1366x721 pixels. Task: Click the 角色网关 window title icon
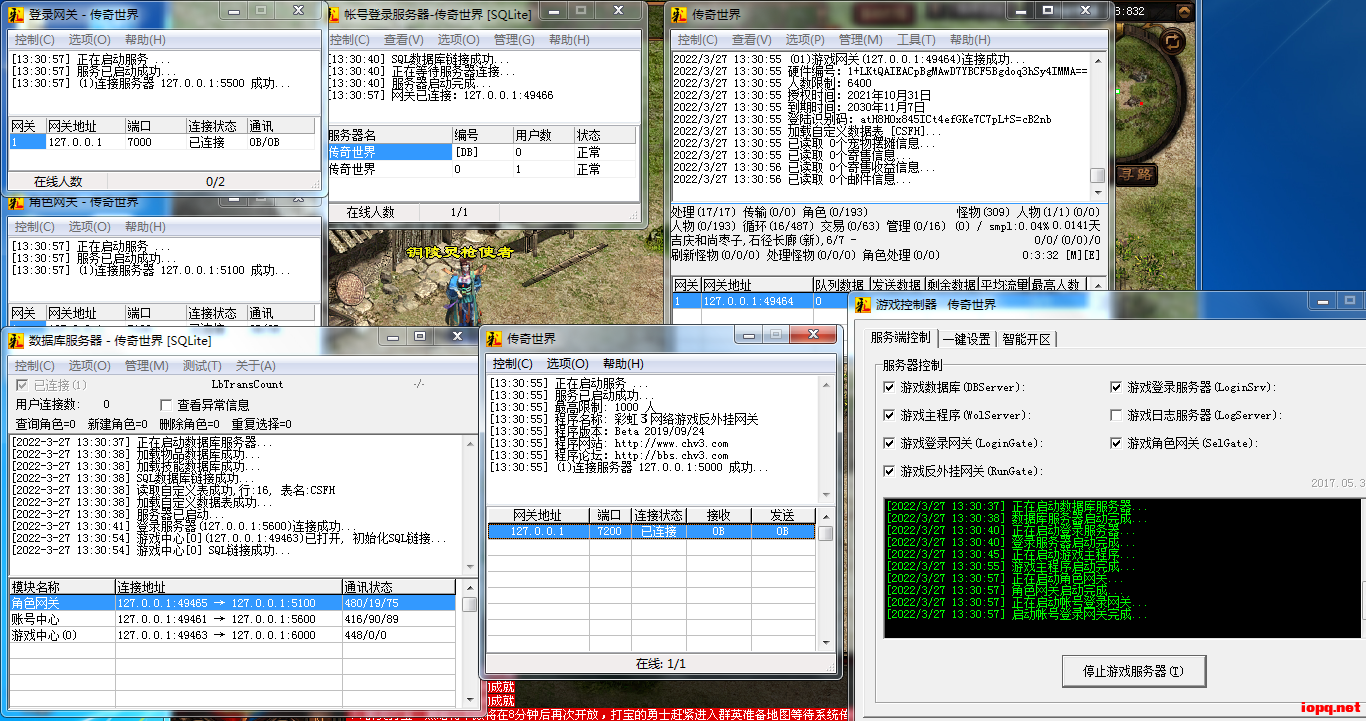(15, 202)
